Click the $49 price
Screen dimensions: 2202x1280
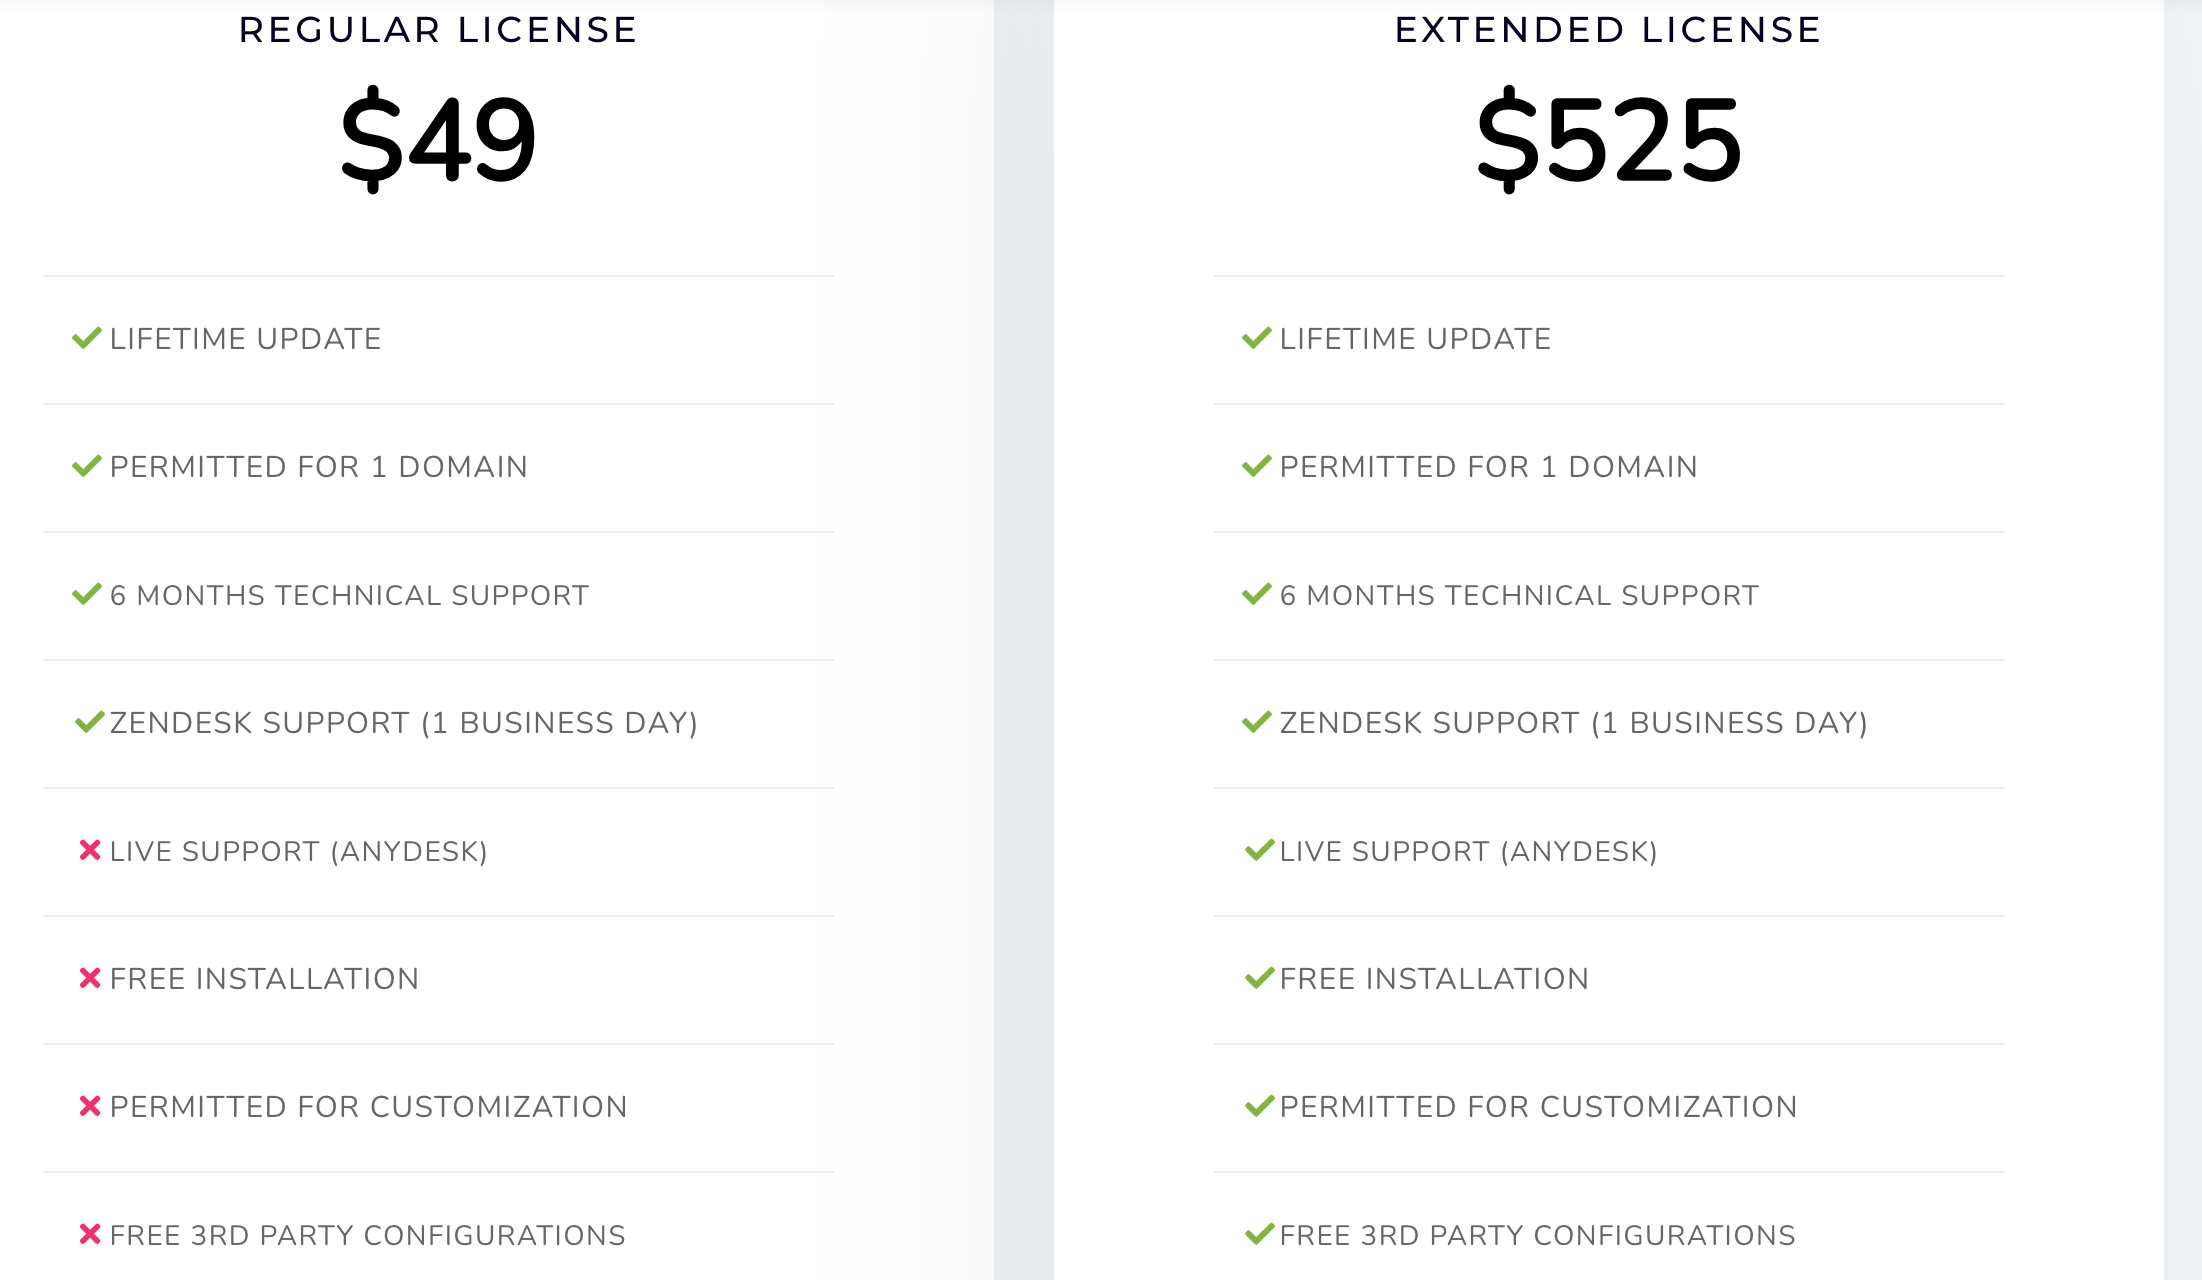point(438,139)
